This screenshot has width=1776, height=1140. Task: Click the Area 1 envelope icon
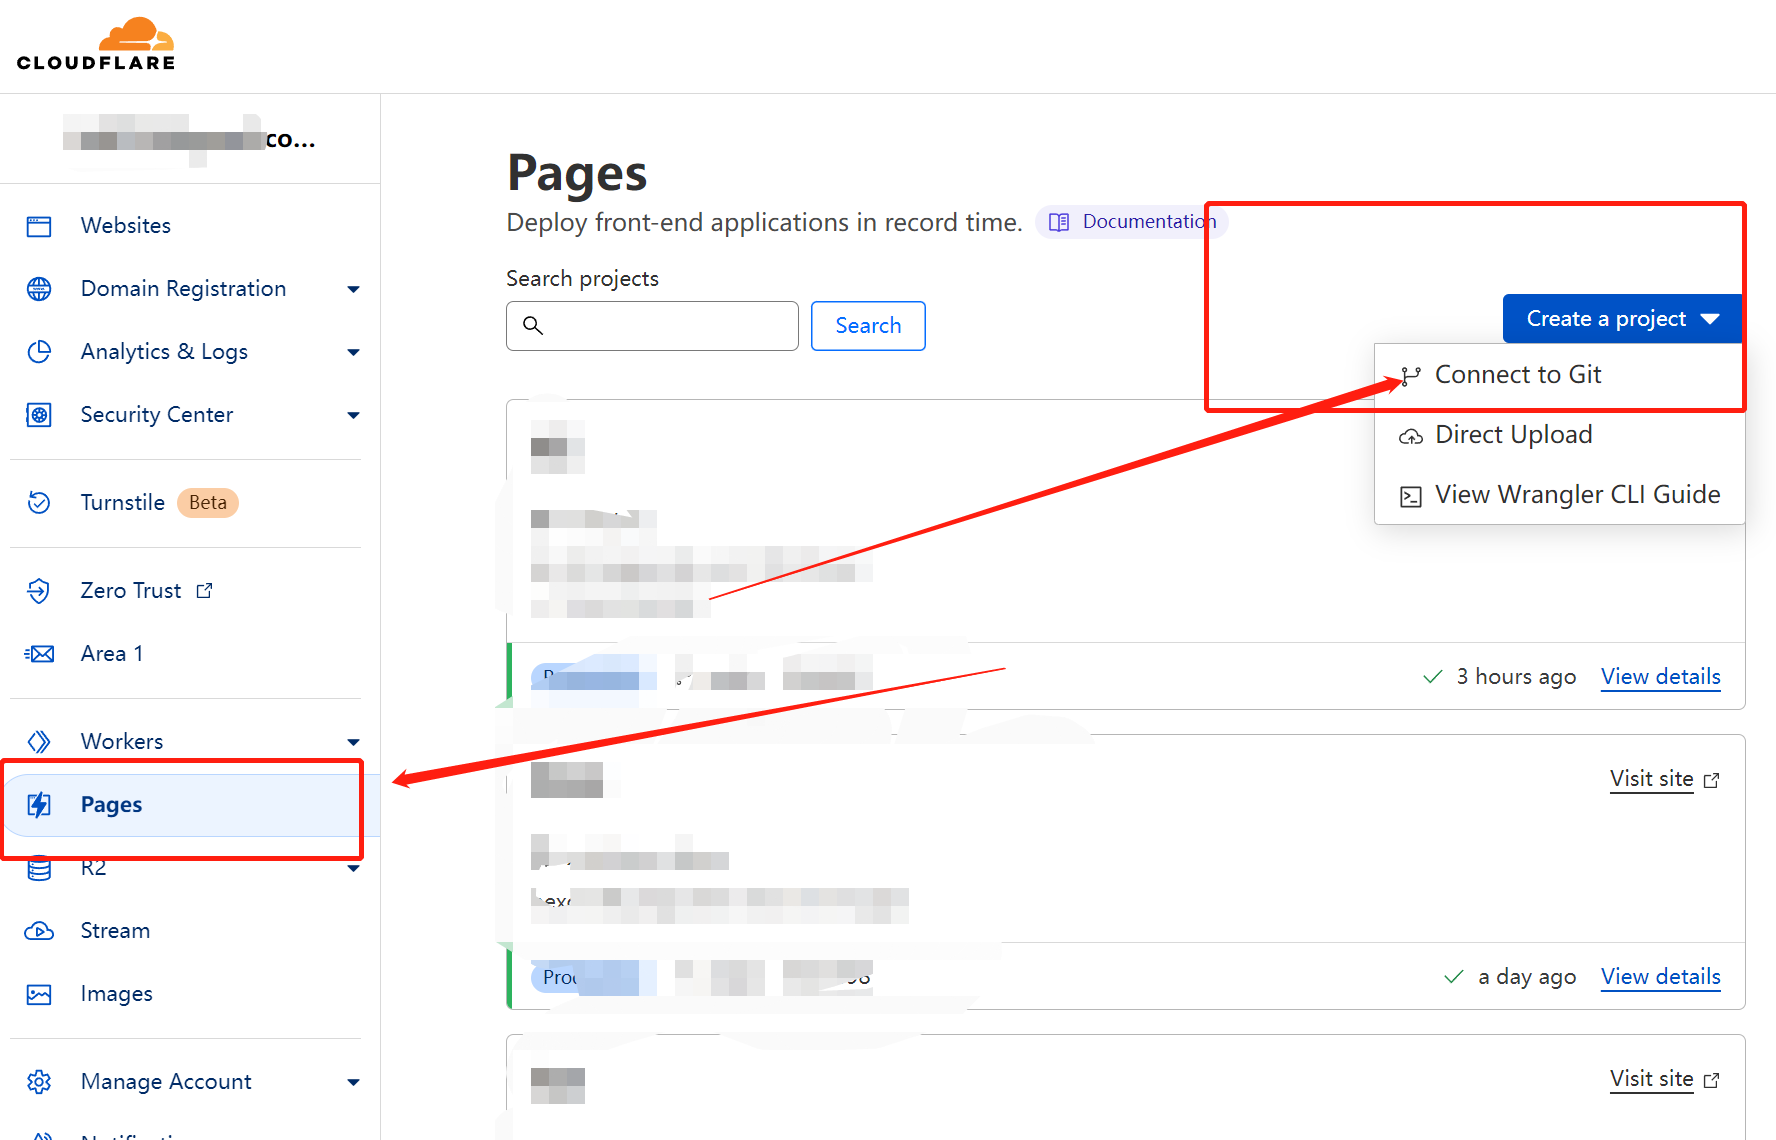[39, 654]
